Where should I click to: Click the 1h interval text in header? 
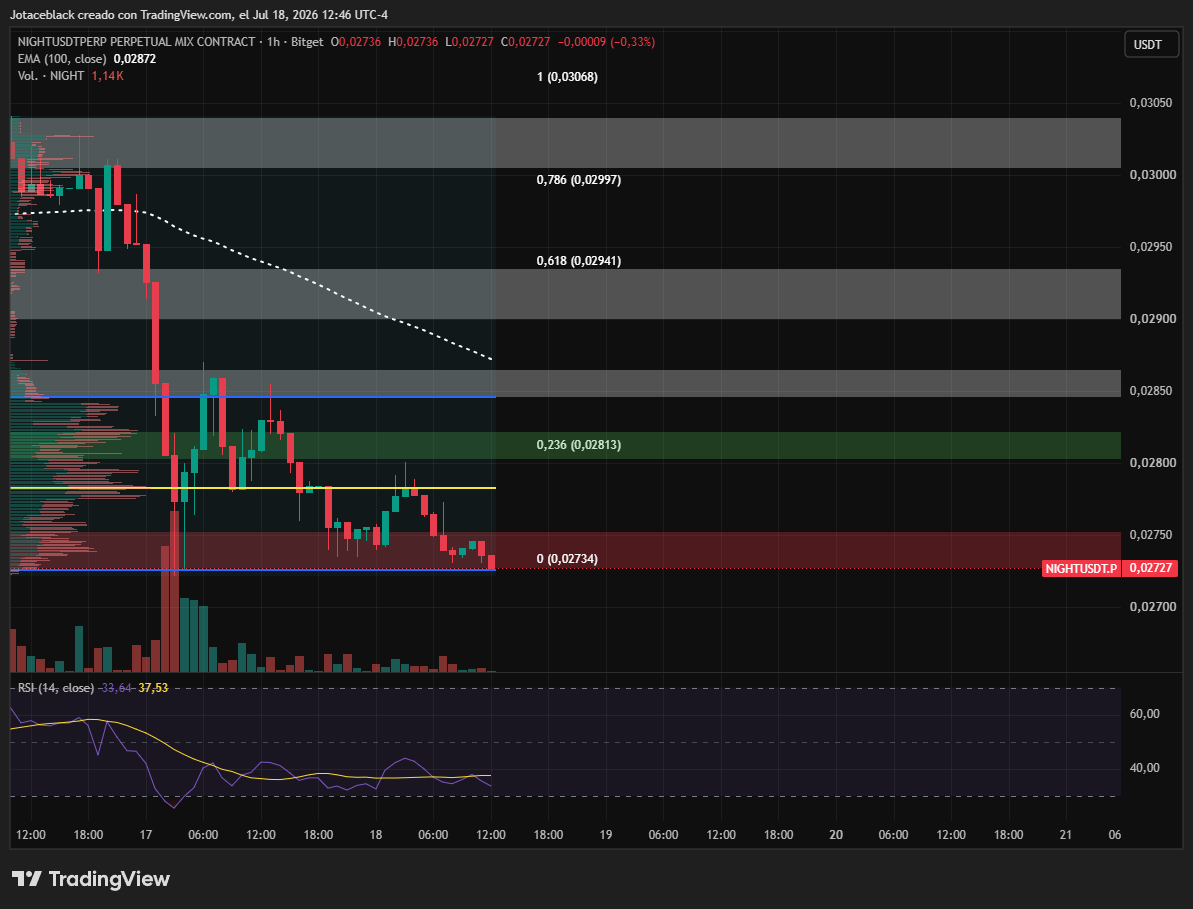pos(273,42)
